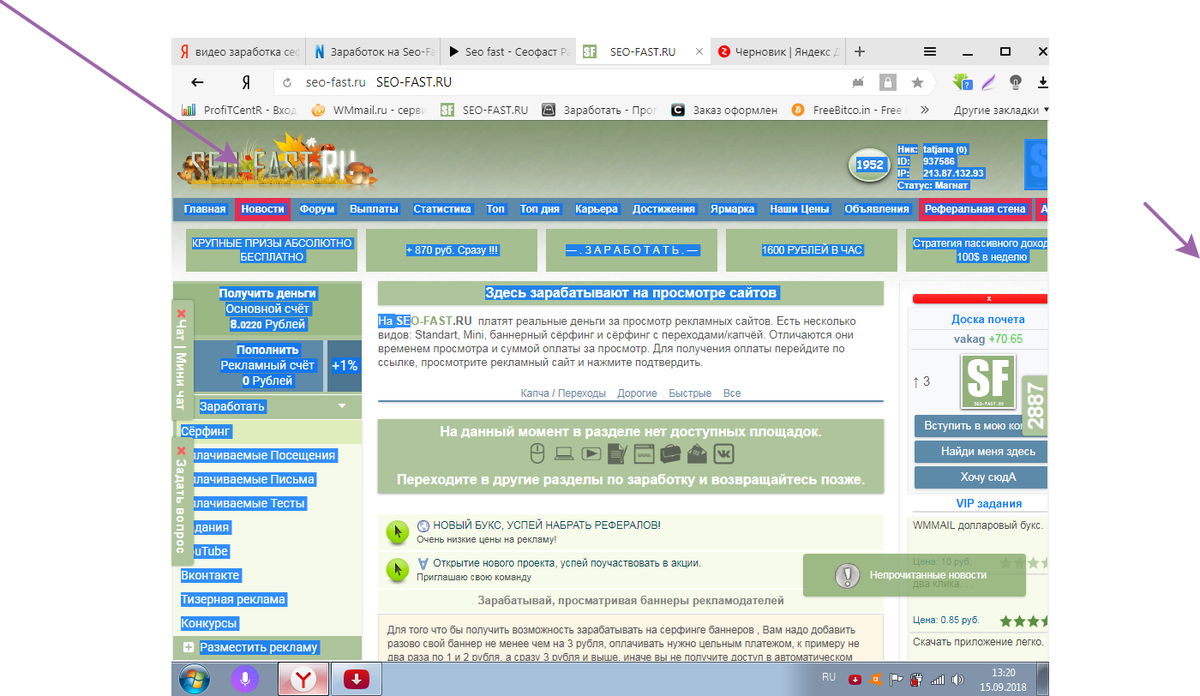Open Тизерная реклама sidebar item
The image size is (1200, 696).
233,599
